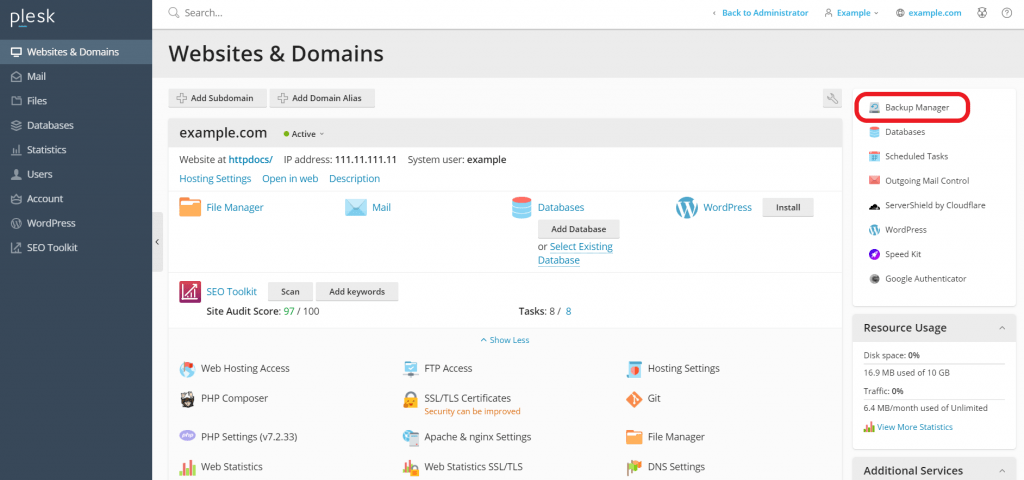Collapse the left navigation sidebar arrow
1024x480 pixels.
coord(157,242)
